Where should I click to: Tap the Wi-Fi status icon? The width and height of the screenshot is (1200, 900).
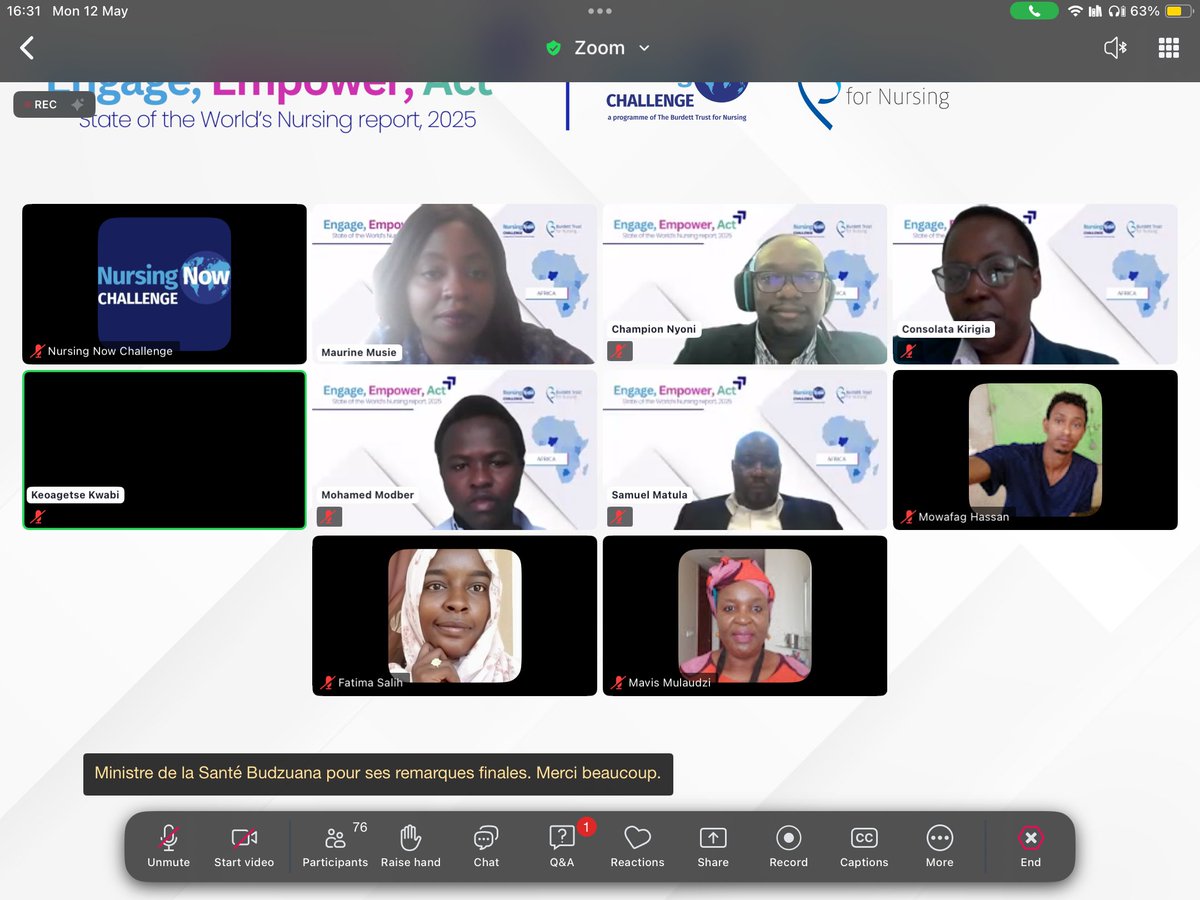click(x=1075, y=11)
